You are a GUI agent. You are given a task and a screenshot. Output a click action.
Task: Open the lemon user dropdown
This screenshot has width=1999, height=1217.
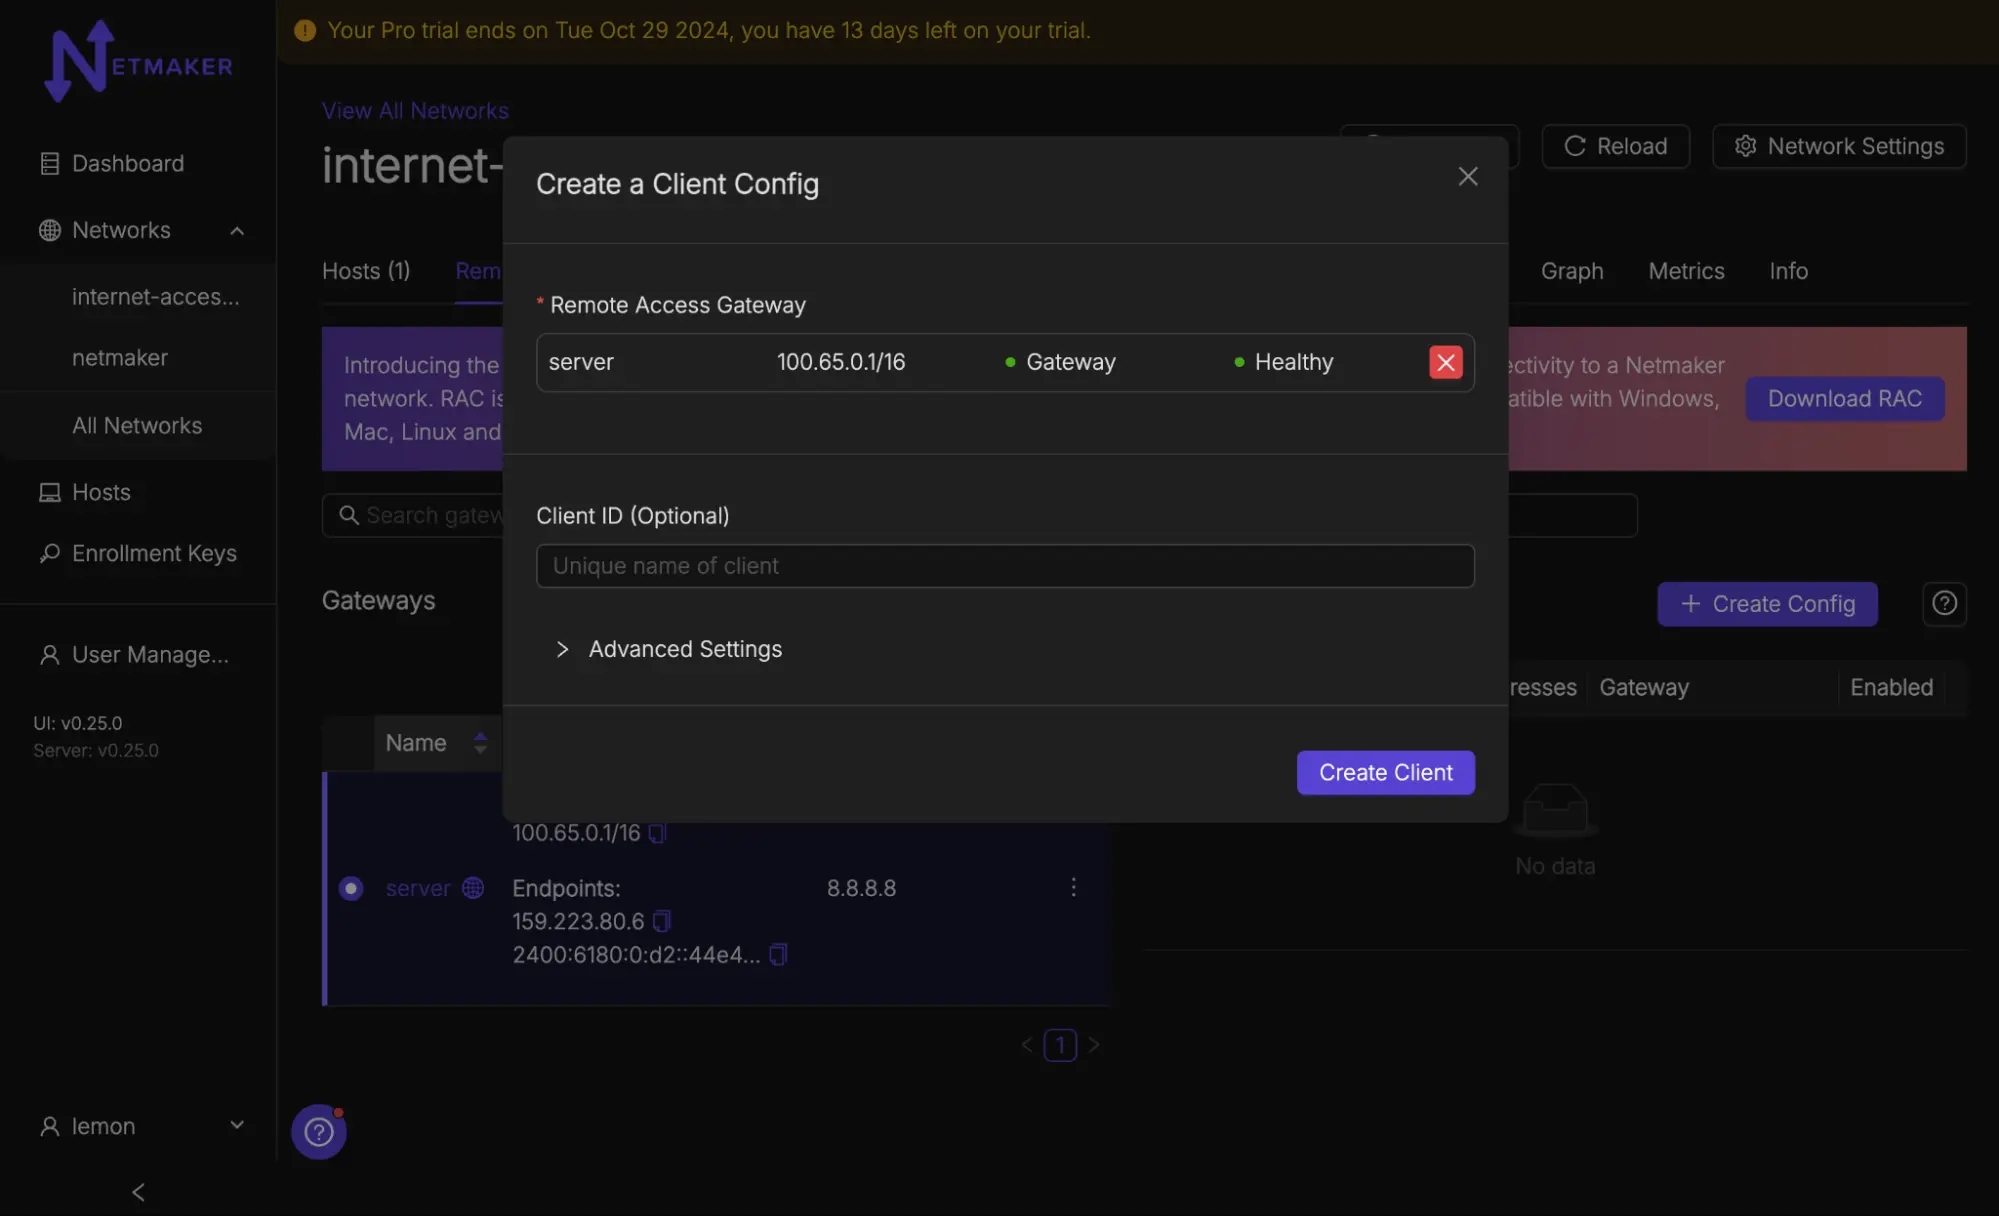click(237, 1125)
